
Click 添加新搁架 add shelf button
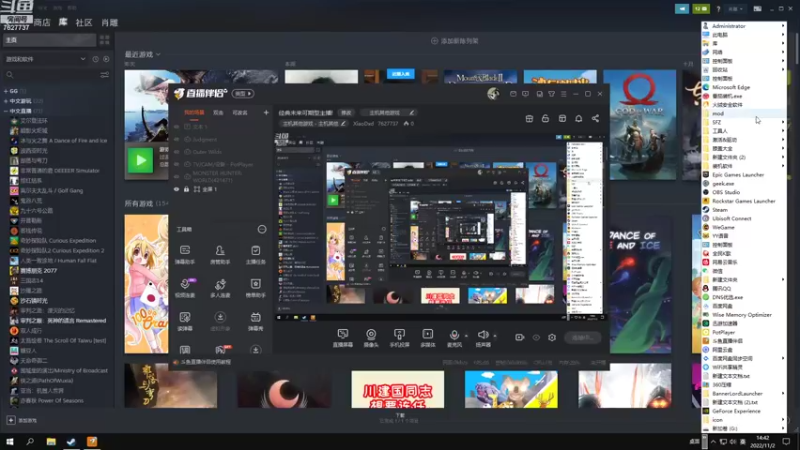pos(455,41)
